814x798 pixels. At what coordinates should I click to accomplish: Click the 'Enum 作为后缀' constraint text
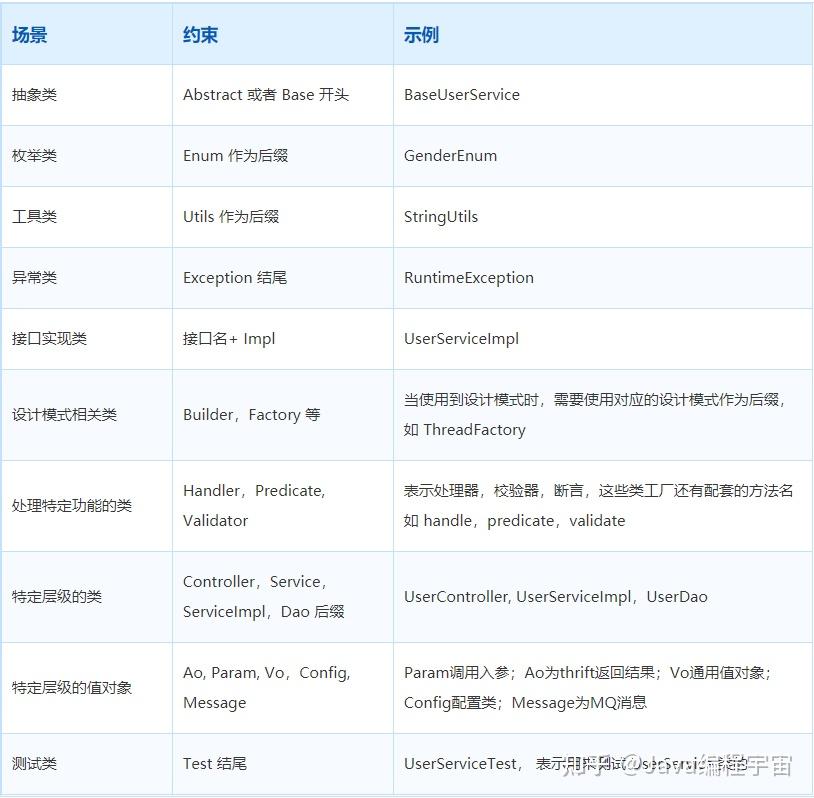tap(235, 156)
